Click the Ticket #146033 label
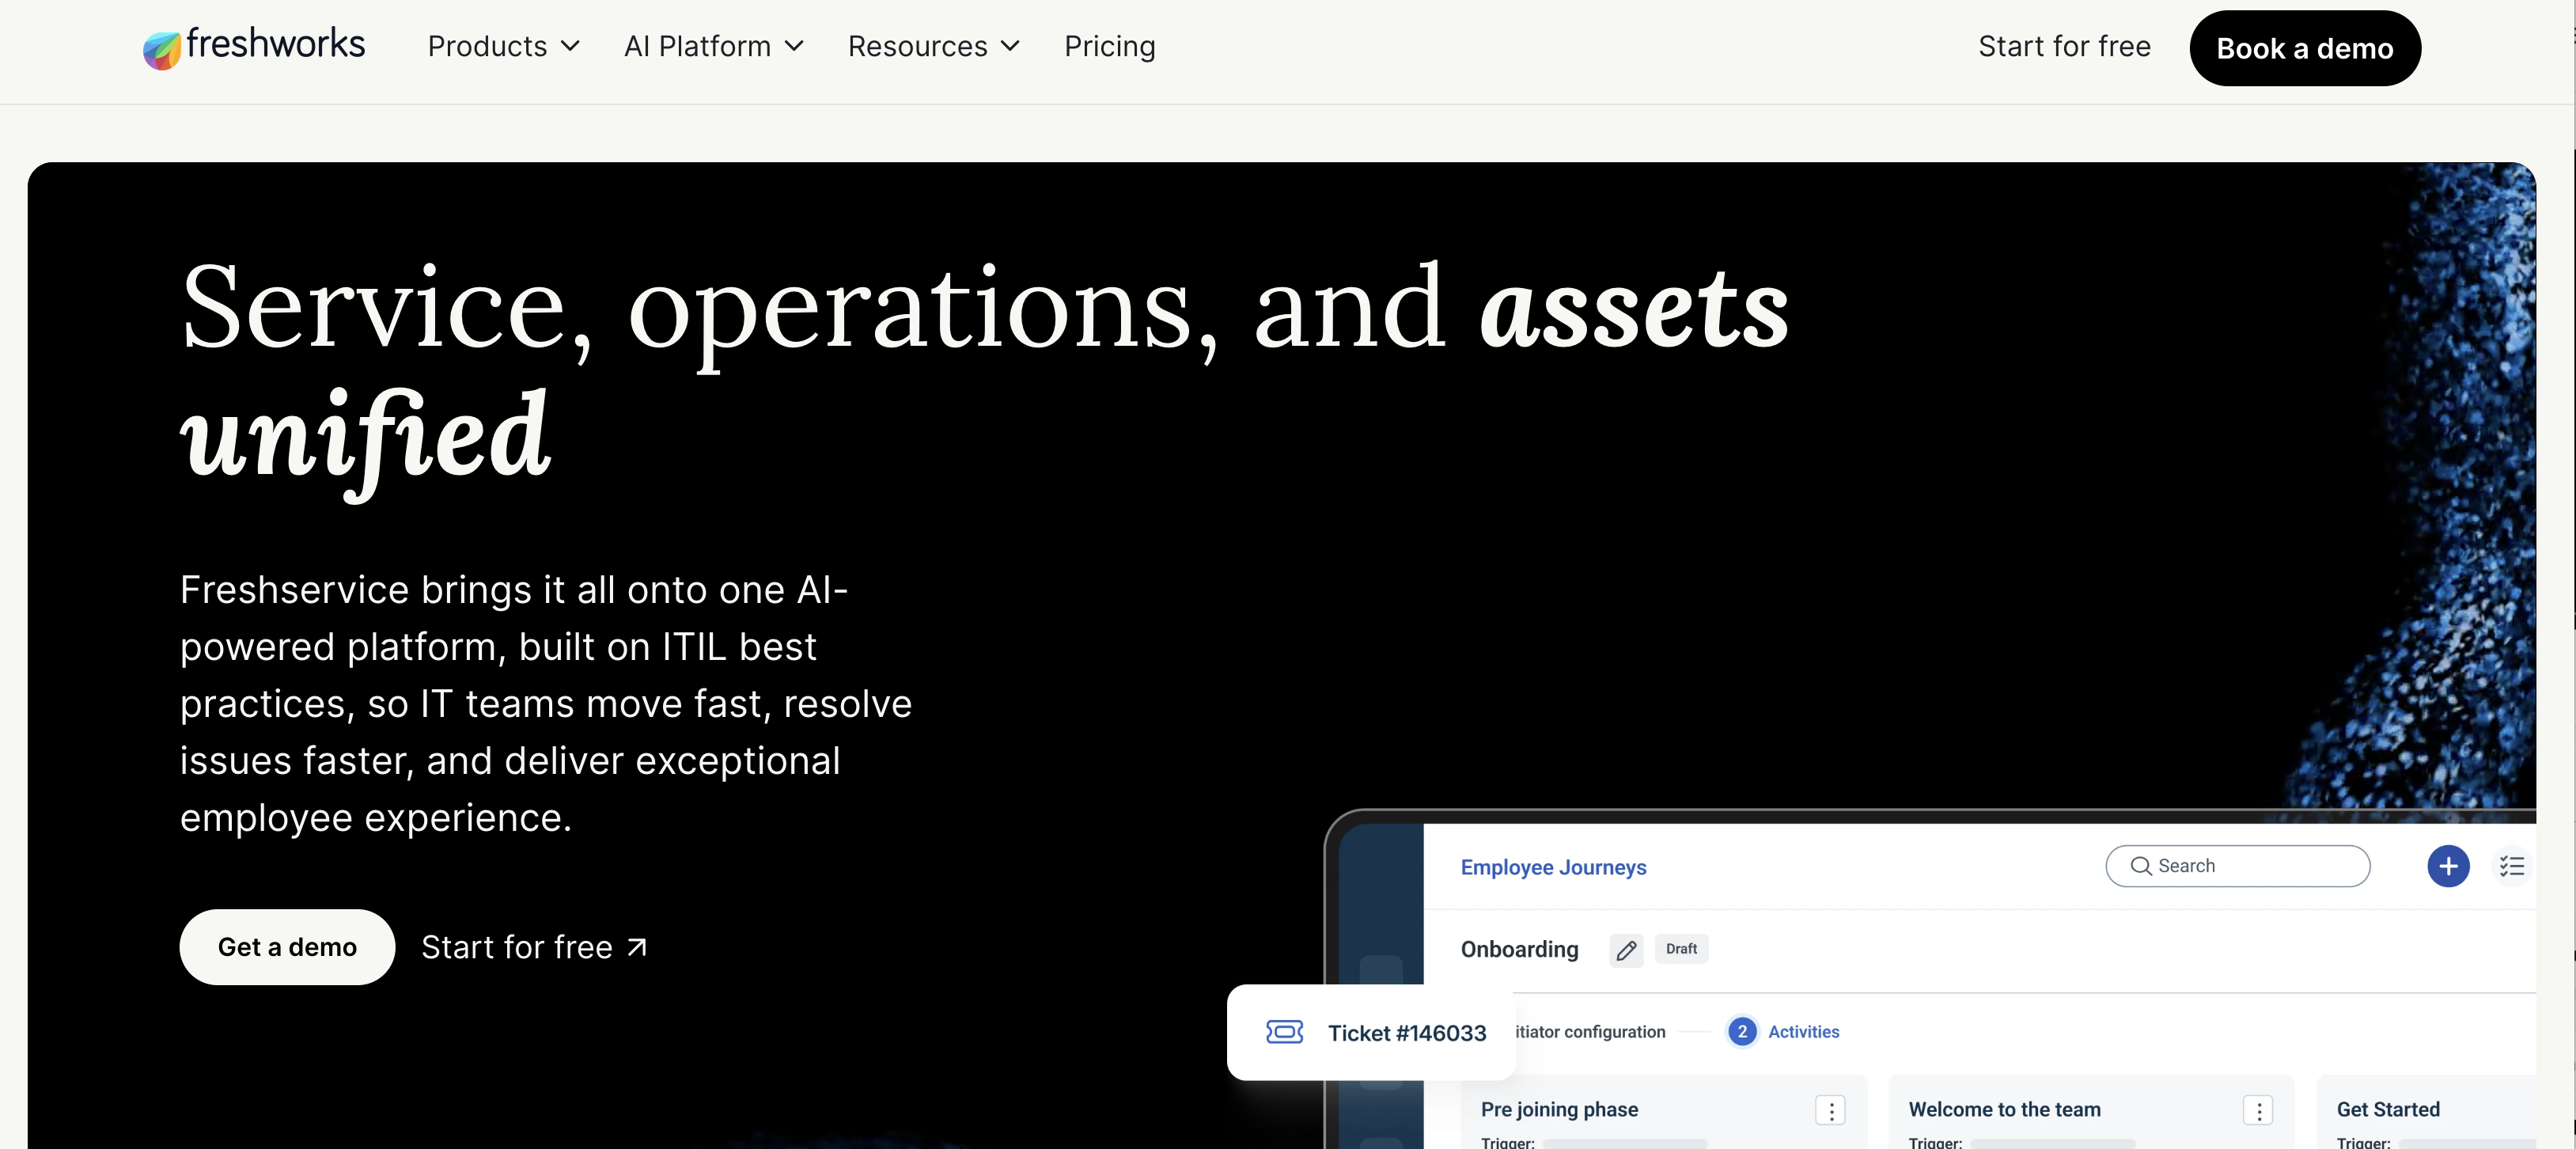The height and width of the screenshot is (1149, 2576). coord(1407,1033)
